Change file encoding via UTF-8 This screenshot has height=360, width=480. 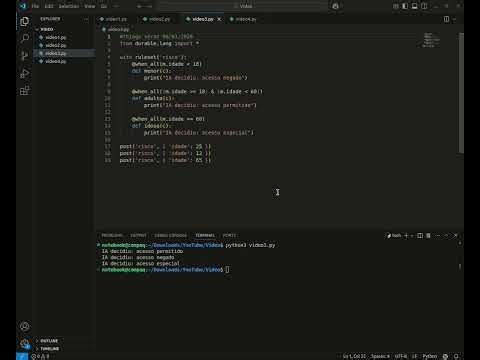click(x=401, y=356)
